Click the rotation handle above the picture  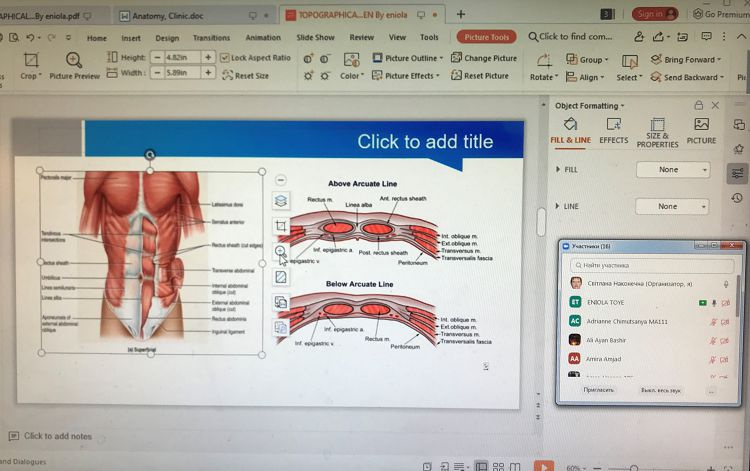[x=150, y=154]
